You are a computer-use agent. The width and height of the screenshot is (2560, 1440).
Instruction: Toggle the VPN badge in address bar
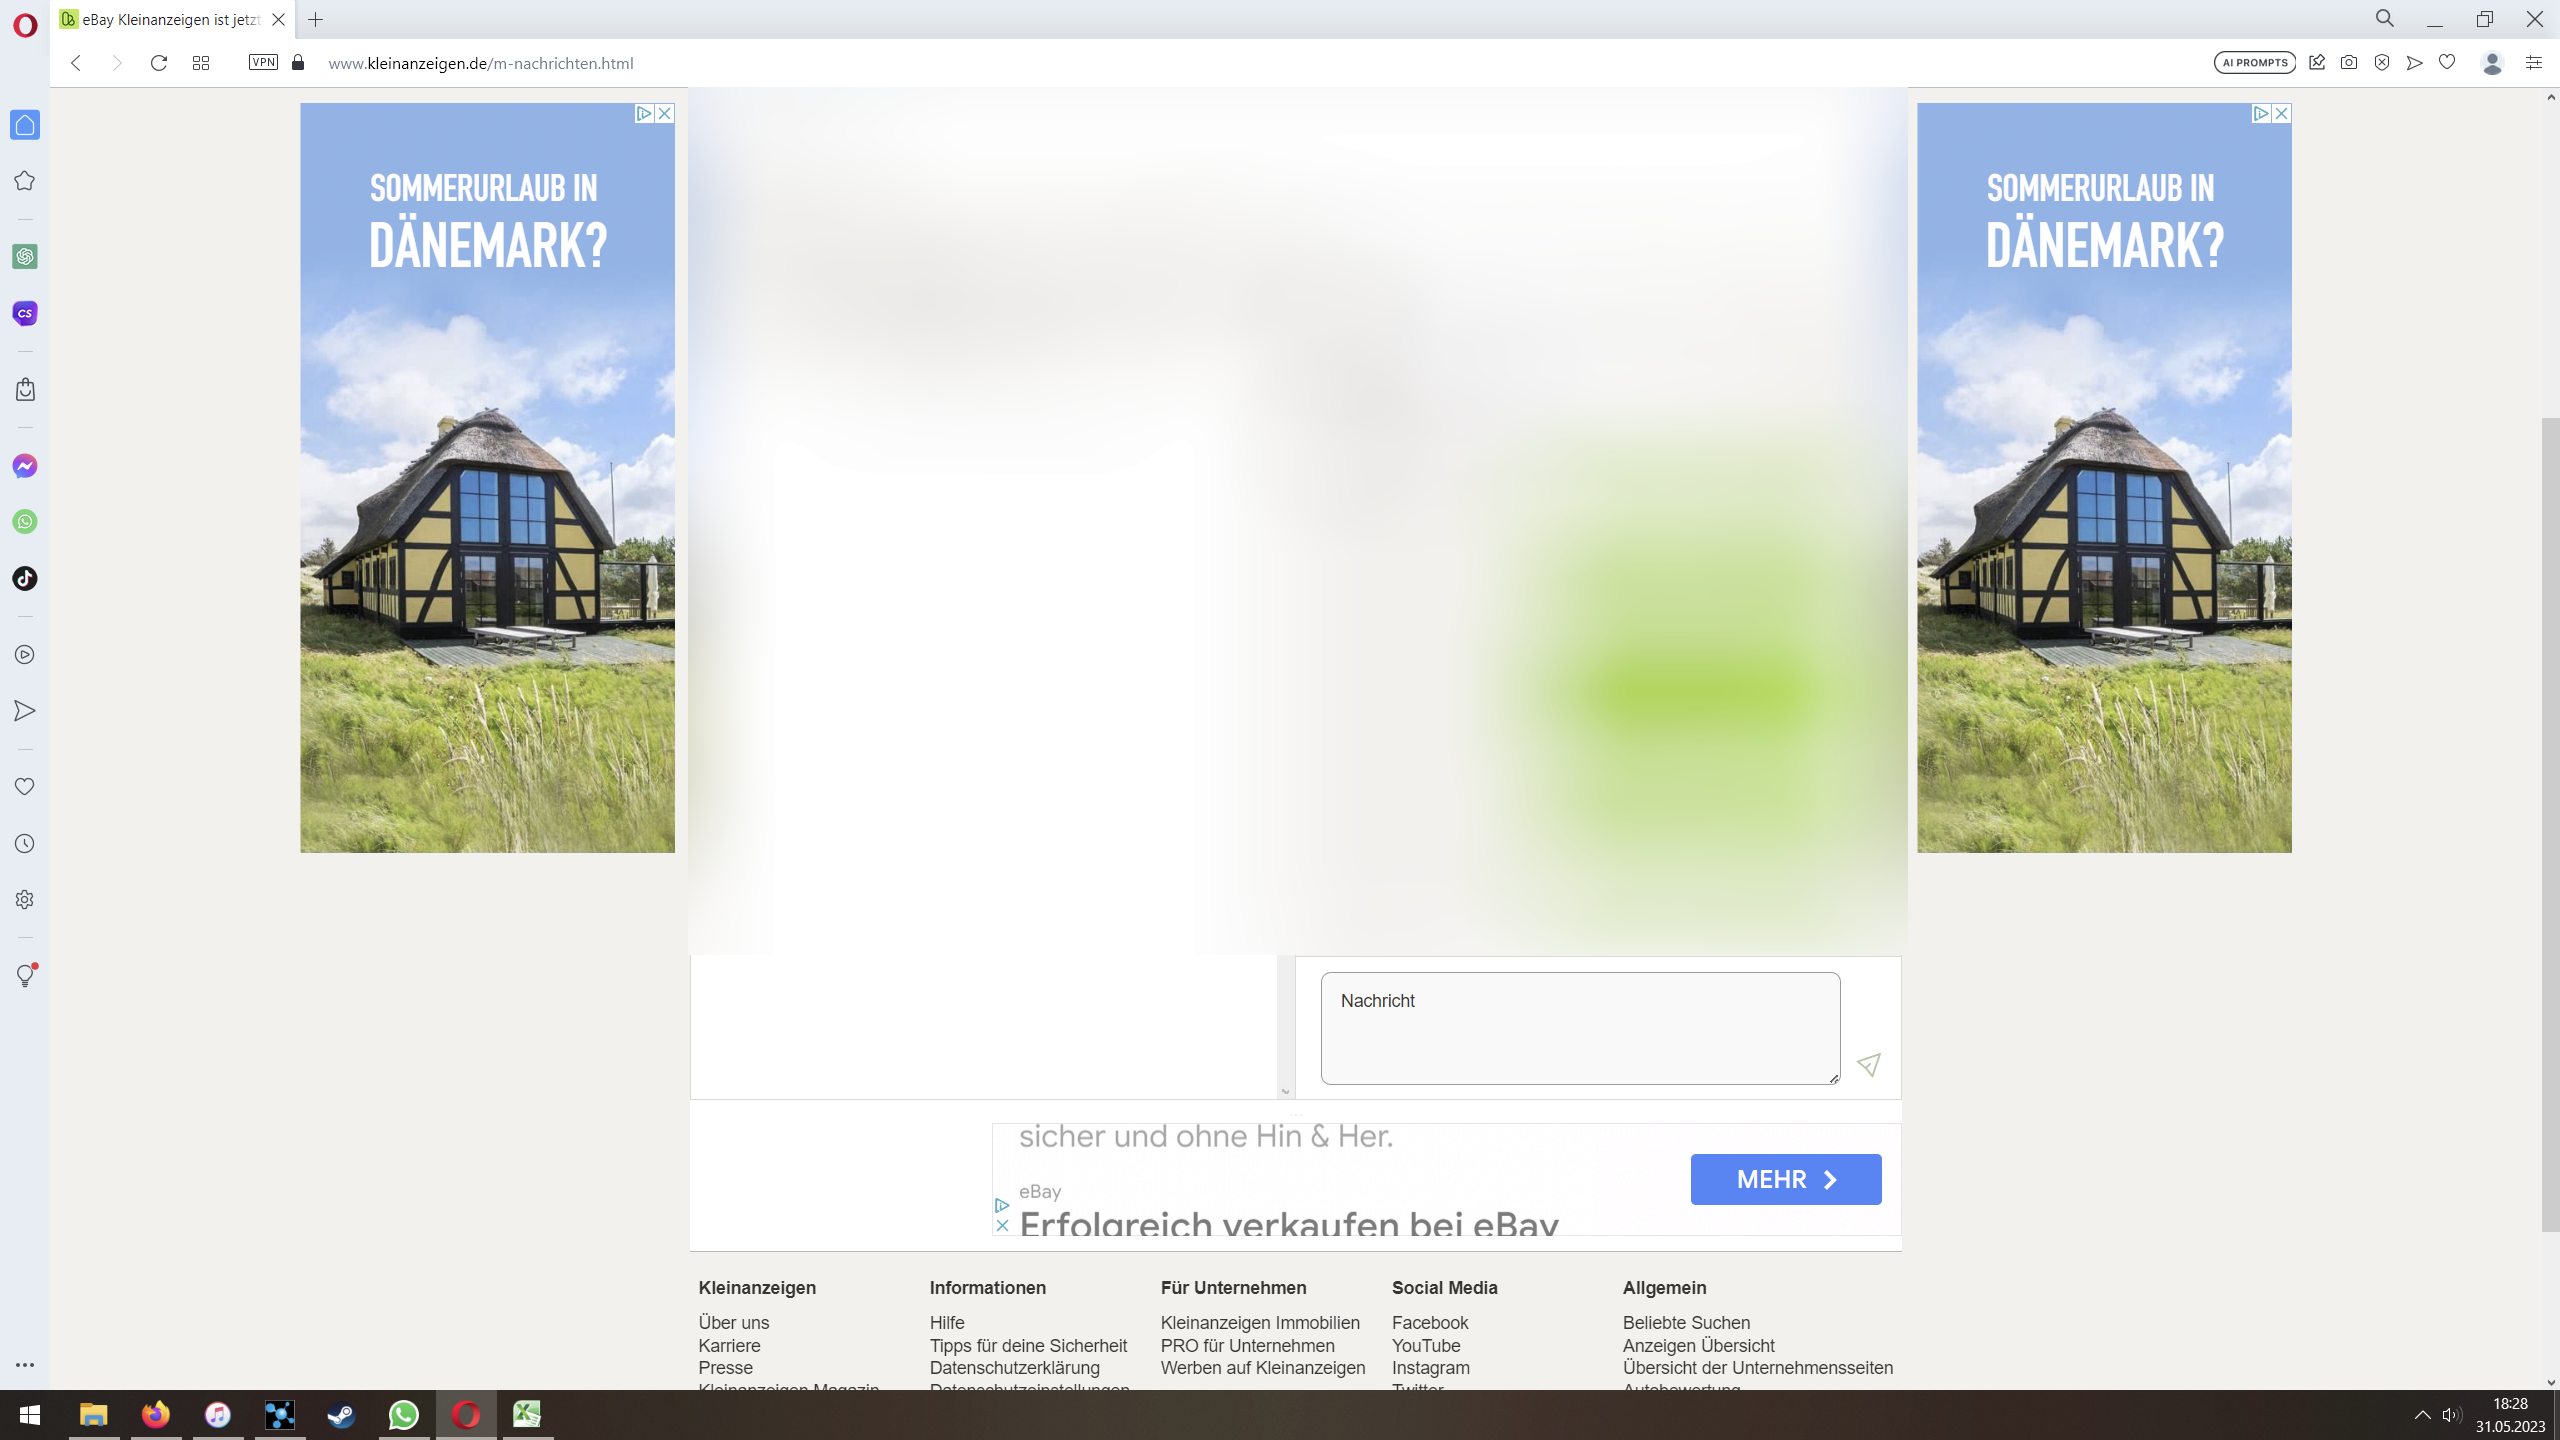point(263,63)
